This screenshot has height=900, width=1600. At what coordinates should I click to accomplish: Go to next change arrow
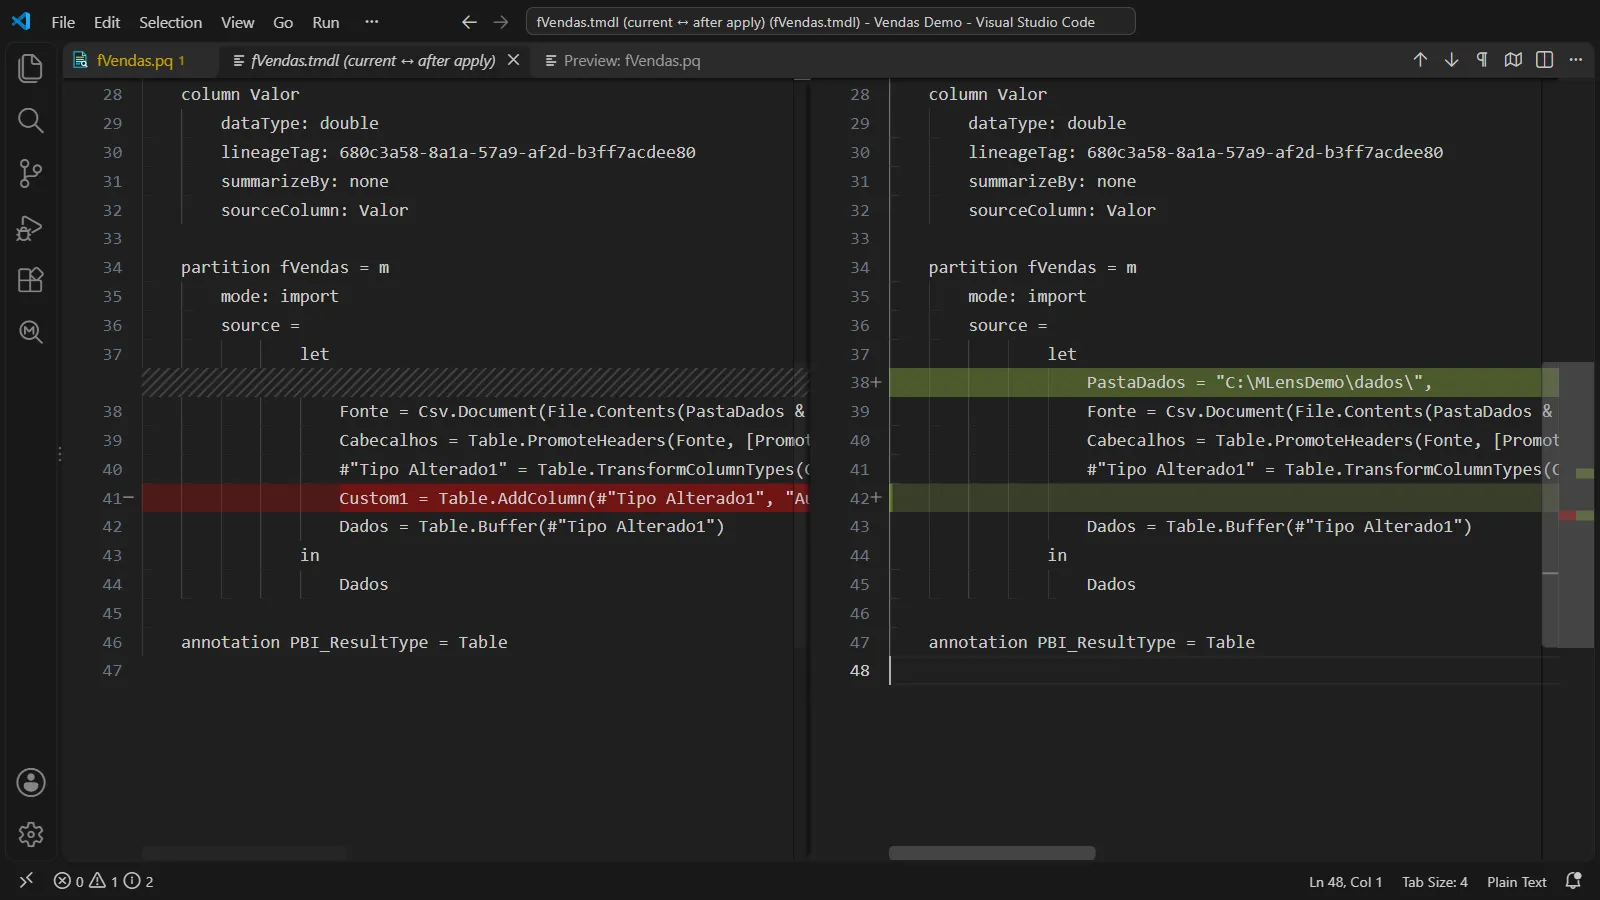[x=1451, y=60]
